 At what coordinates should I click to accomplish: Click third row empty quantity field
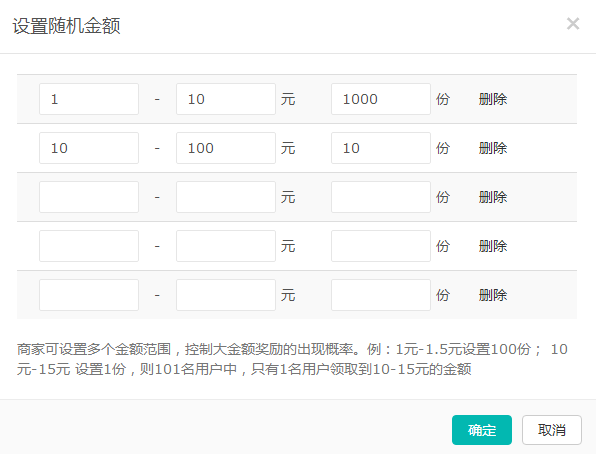pos(381,197)
